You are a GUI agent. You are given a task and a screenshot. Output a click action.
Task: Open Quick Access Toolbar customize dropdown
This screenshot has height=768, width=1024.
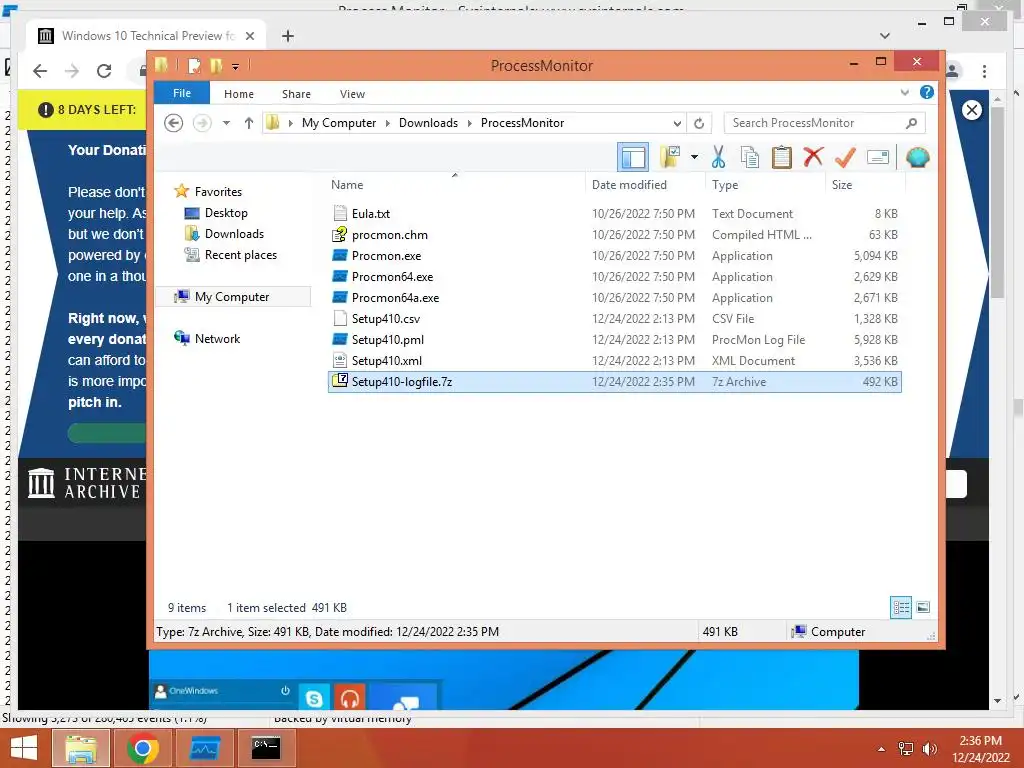[x=235, y=66]
